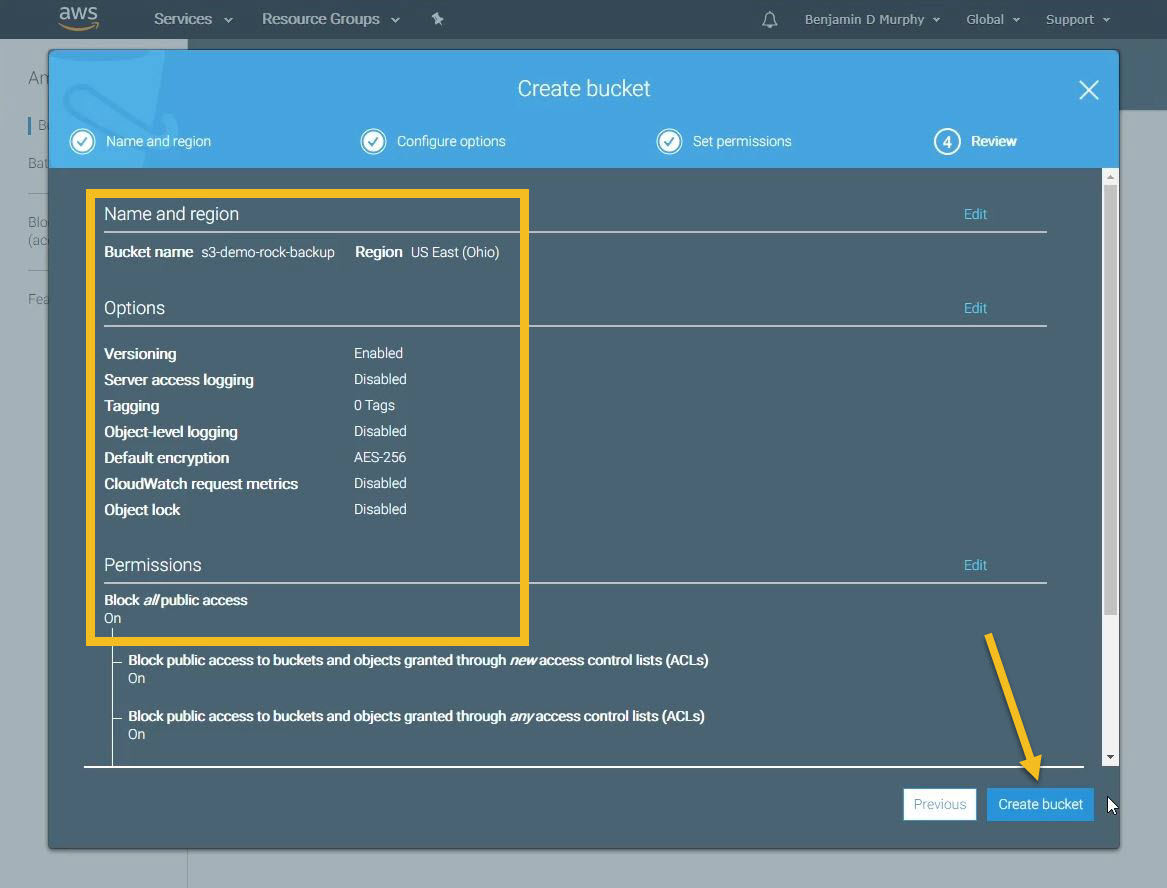Click the Server access logging label
Image resolution: width=1167 pixels, height=888 pixels.
(x=179, y=380)
